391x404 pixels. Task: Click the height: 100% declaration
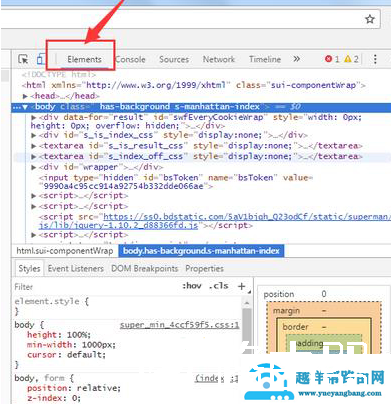point(59,335)
